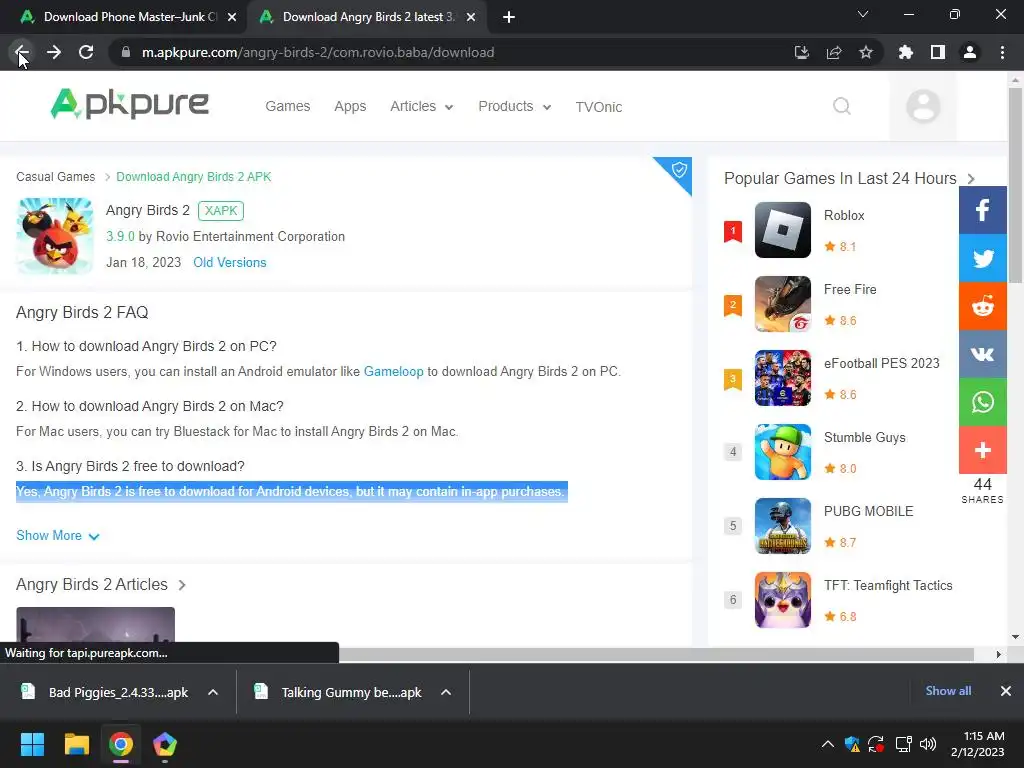The image size is (1024, 768).
Task: Open Free Fire game icon
Action: [782, 304]
